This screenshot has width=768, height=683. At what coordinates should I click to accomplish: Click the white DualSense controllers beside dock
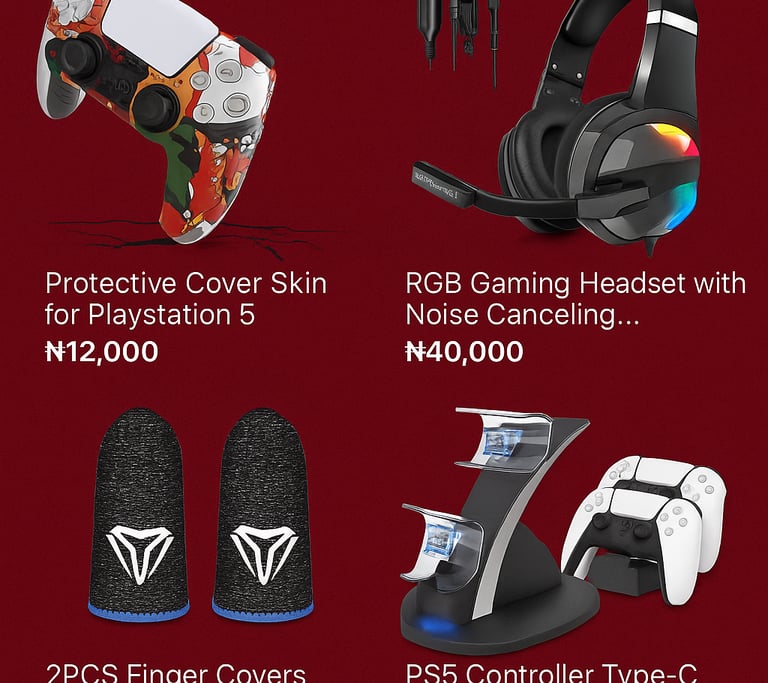(x=644, y=529)
